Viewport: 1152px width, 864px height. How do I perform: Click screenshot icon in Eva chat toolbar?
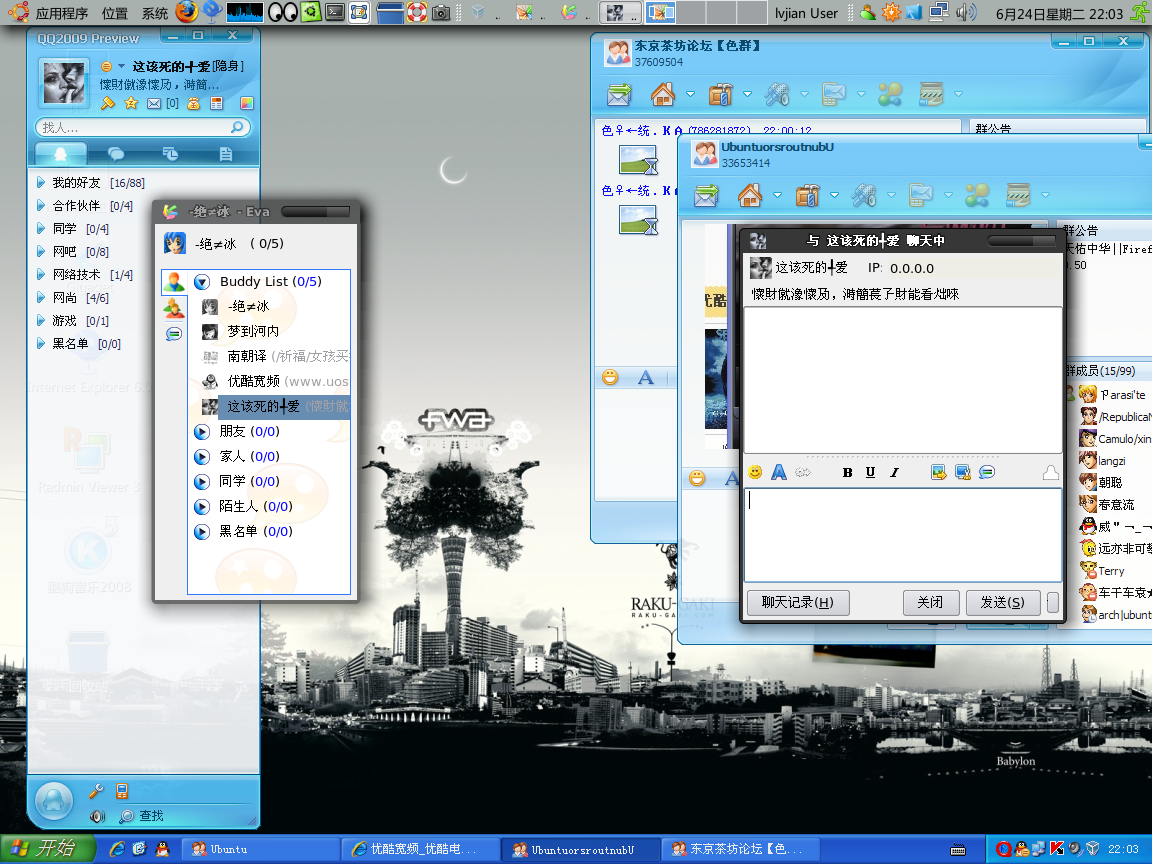pos(962,472)
